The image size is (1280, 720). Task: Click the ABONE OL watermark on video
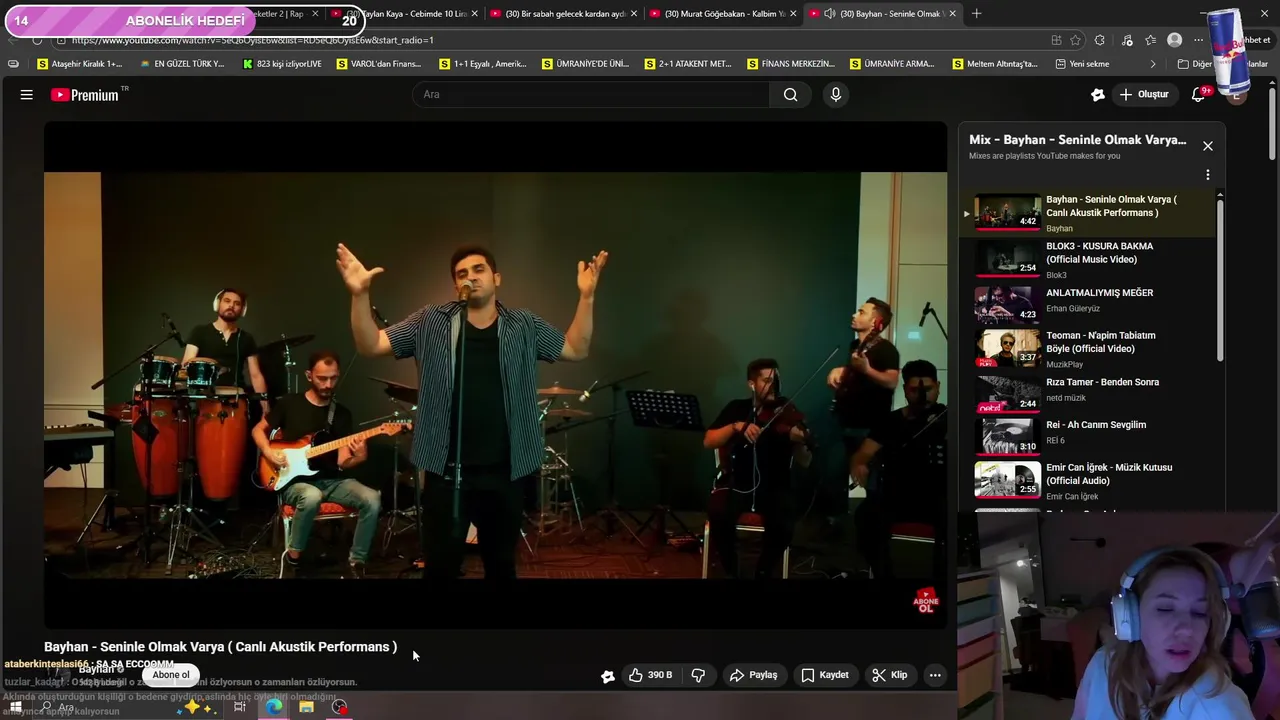(x=926, y=600)
